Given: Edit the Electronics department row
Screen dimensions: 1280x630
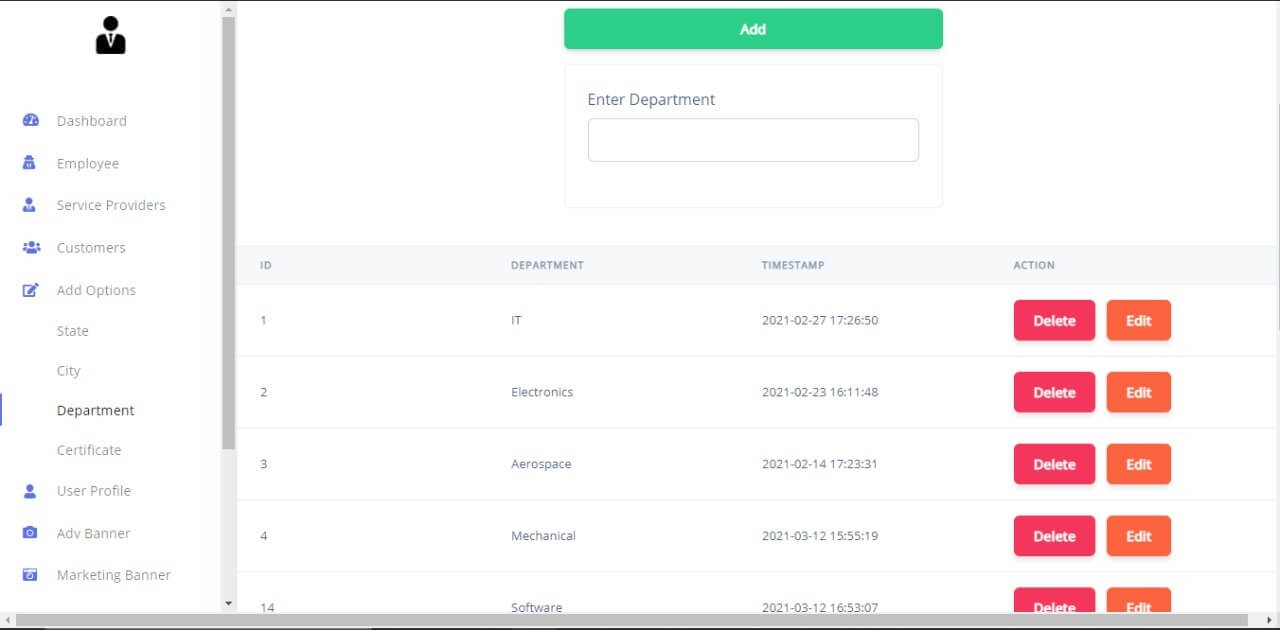Looking at the screenshot, I should pos(1138,393).
